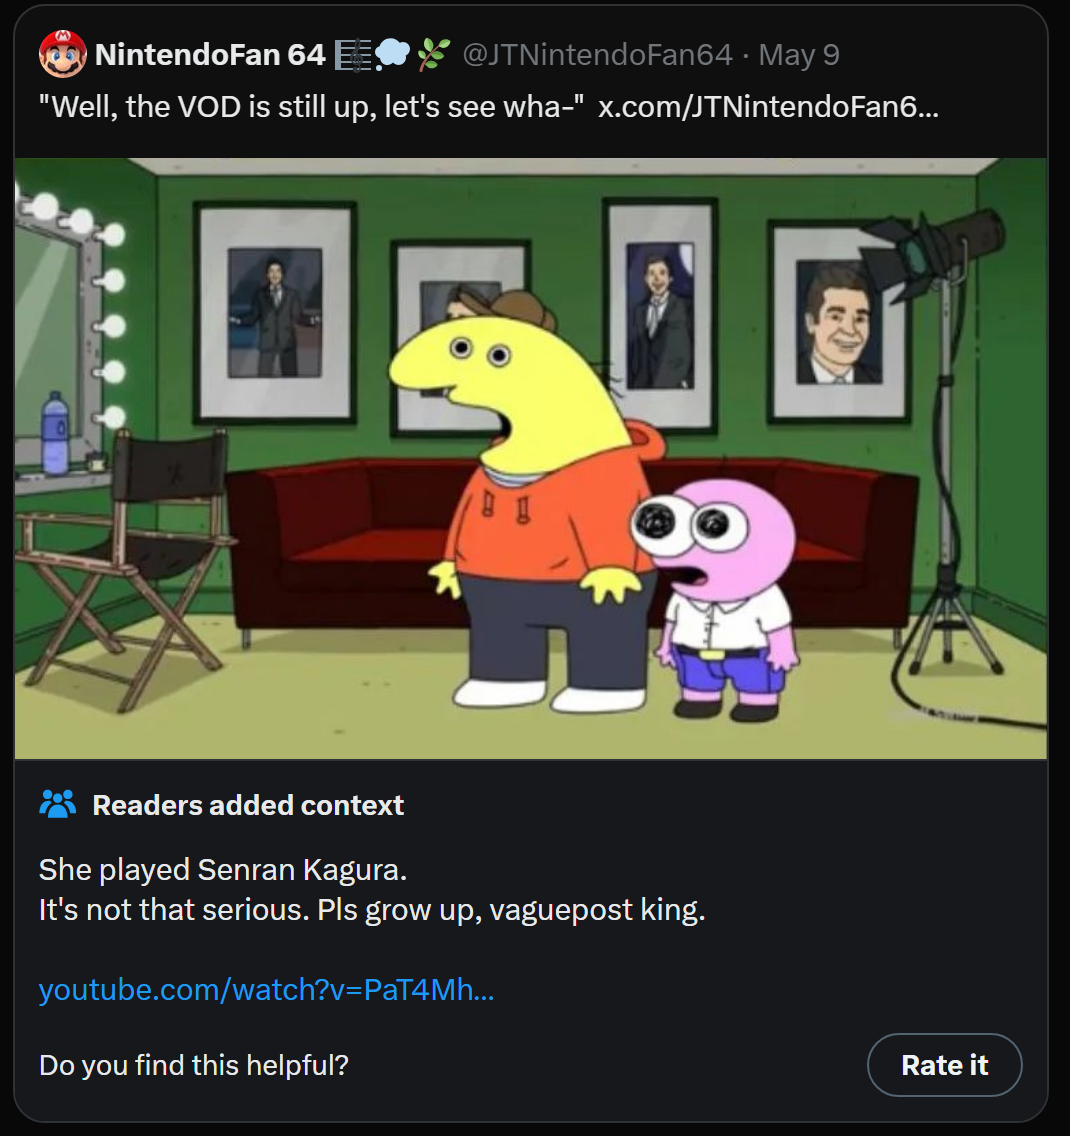Click the thought bubble emoji icon

[x=393, y=55]
